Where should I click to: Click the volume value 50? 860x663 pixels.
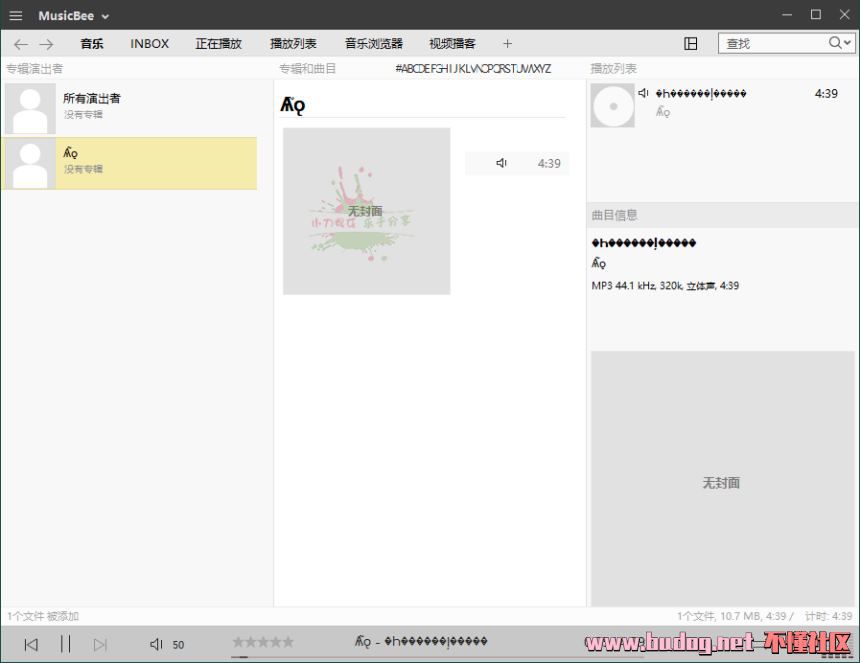[x=178, y=645]
